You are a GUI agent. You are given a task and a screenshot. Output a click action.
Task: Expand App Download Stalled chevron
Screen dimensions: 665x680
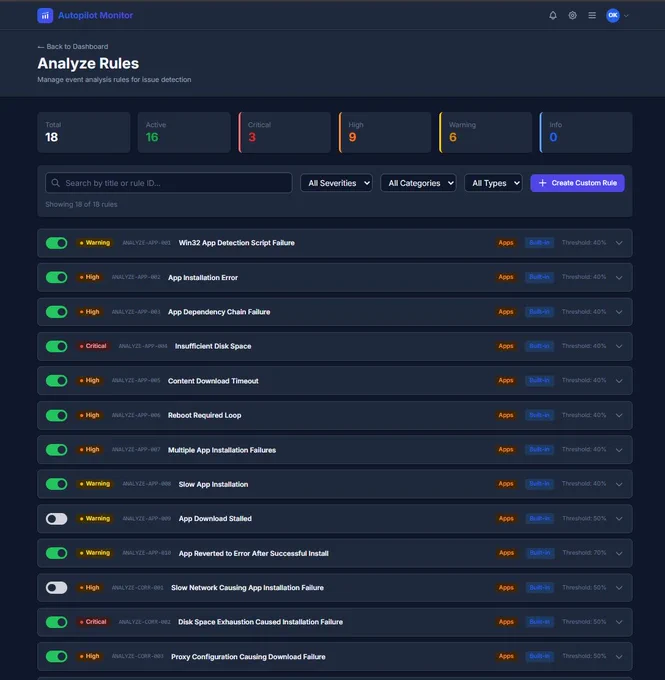click(619, 519)
